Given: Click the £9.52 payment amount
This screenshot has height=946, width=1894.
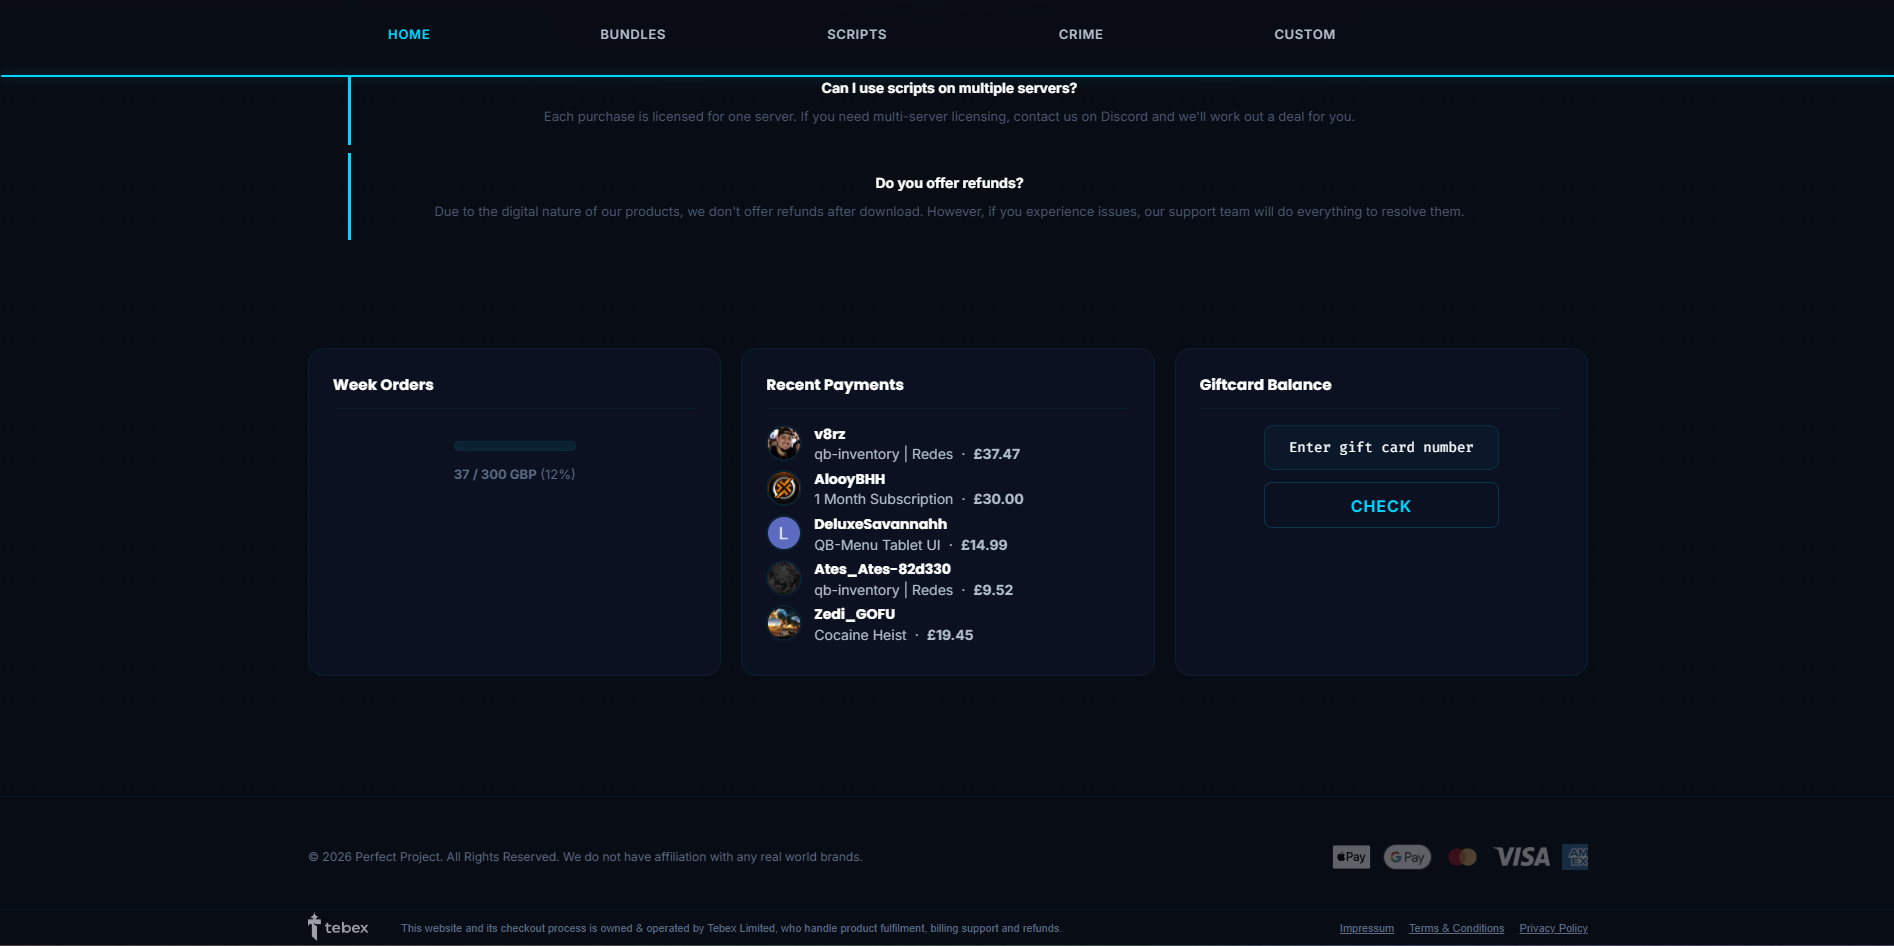Looking at the screenshot, I should click(x=993, y=590).
